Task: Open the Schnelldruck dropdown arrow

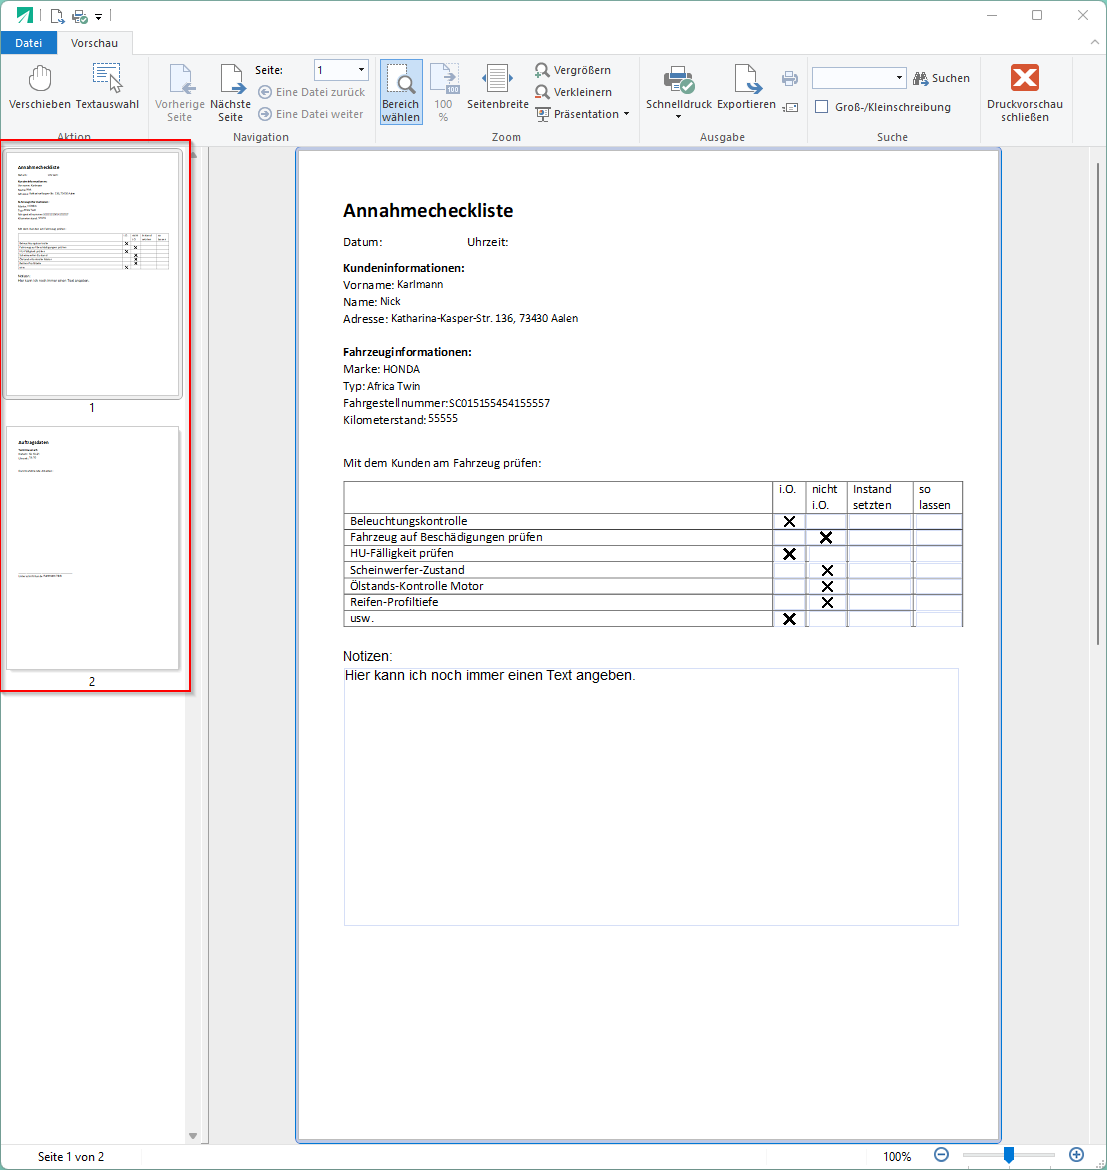Action: [678, 116]
